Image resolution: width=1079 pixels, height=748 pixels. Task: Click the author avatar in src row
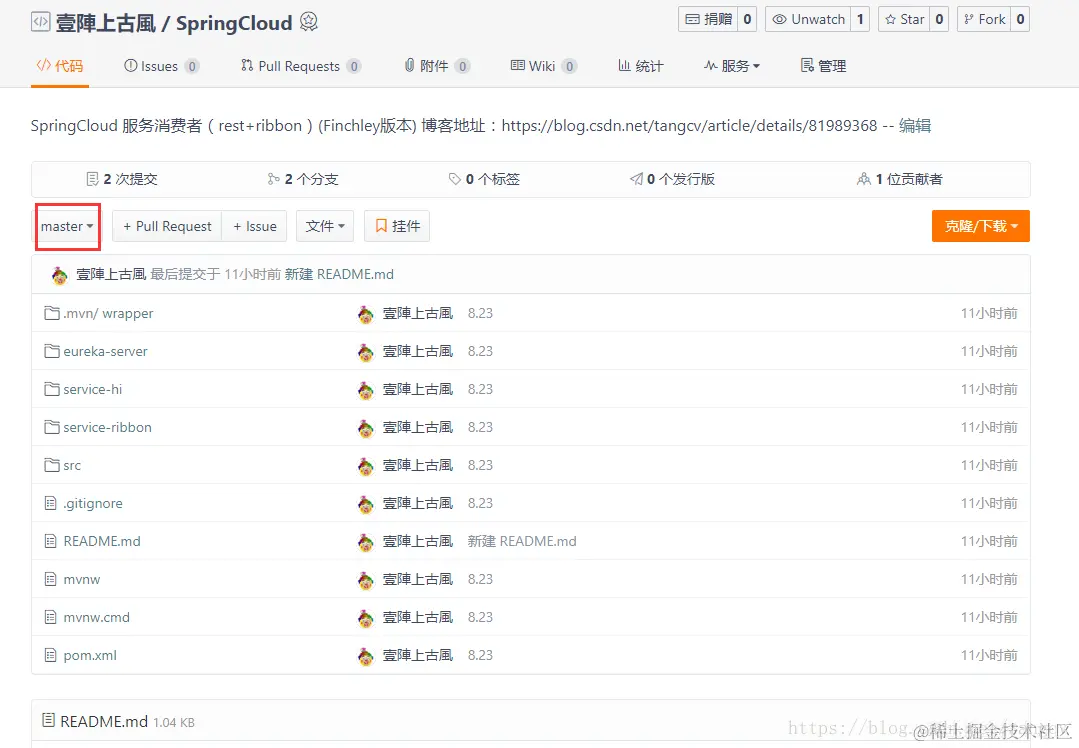365,467
